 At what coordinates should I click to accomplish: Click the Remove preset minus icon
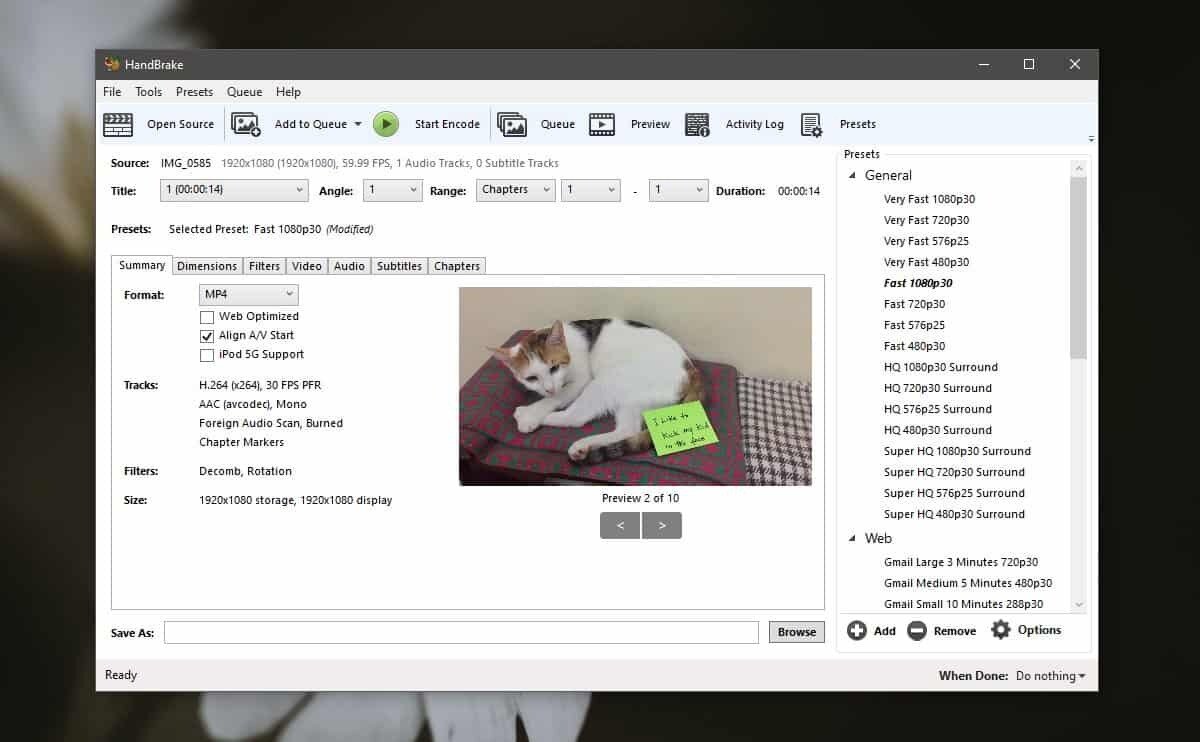click(917, 631)
